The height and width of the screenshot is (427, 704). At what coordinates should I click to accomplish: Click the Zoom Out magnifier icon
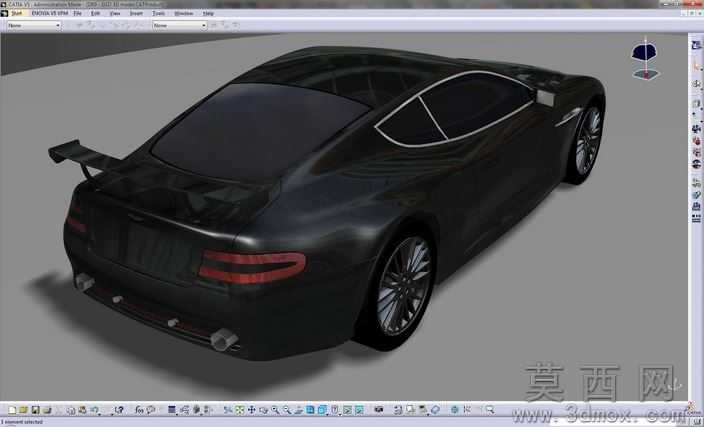tap(286, 410)
